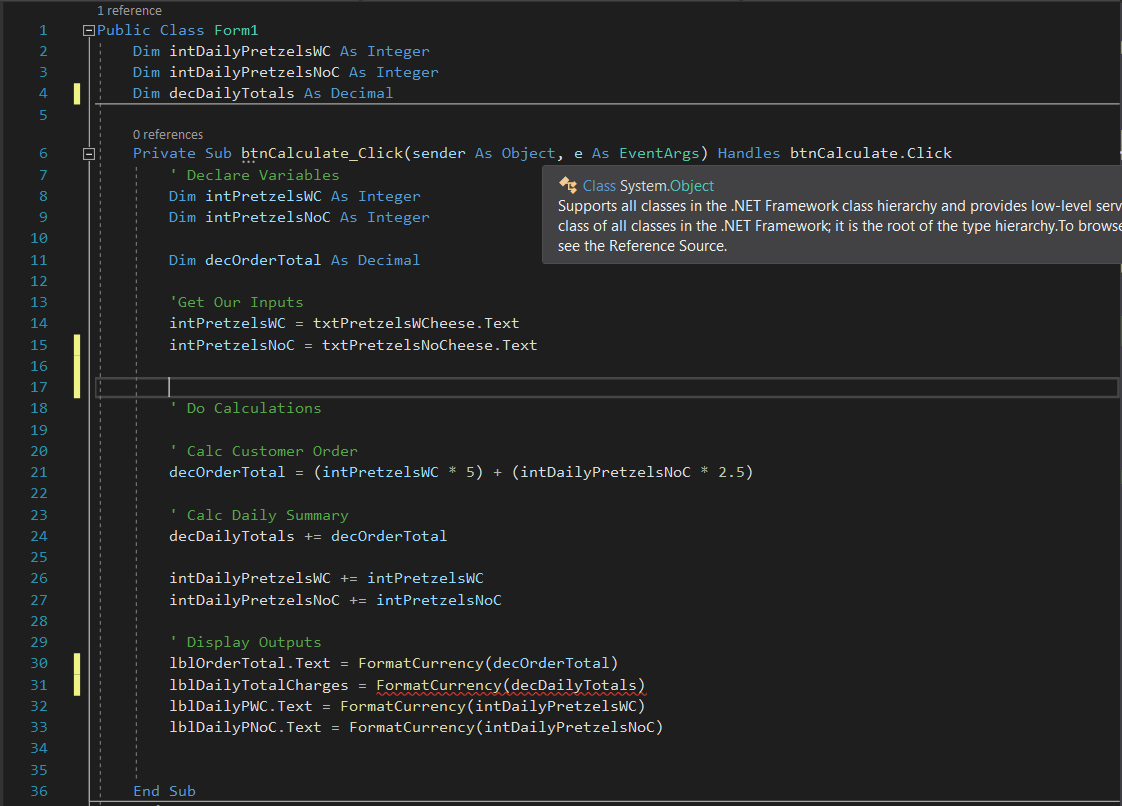Select the System.Object class icon in the tooltip
Screen dimensions: 1122x806
coord(570,186)
